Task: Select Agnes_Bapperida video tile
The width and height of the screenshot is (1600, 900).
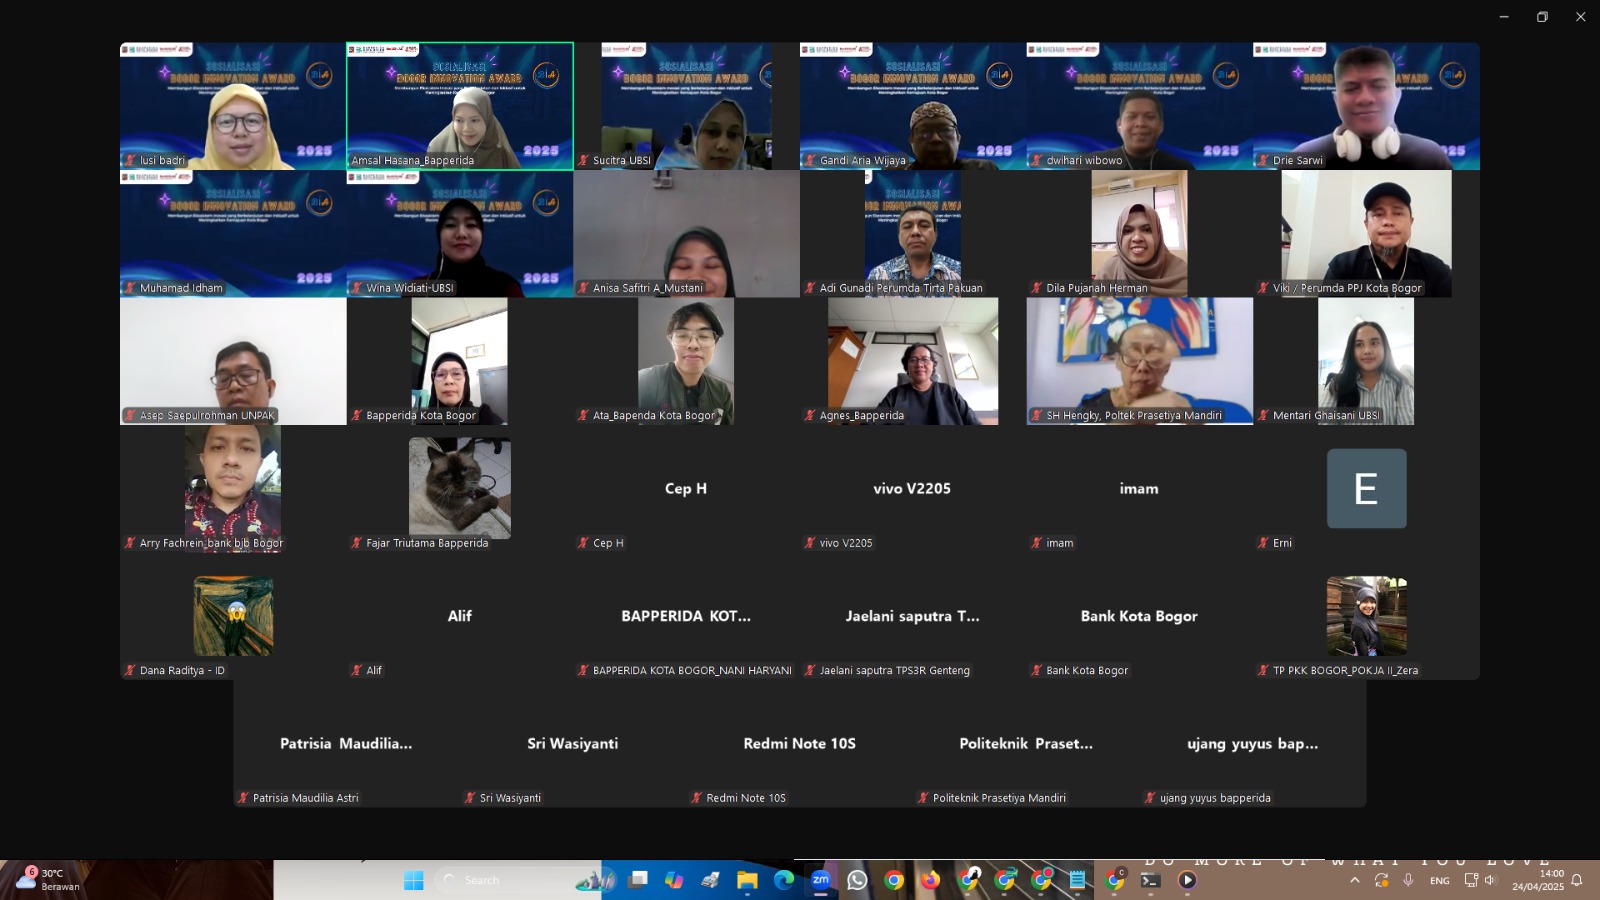Action: [x=913, y=361]
